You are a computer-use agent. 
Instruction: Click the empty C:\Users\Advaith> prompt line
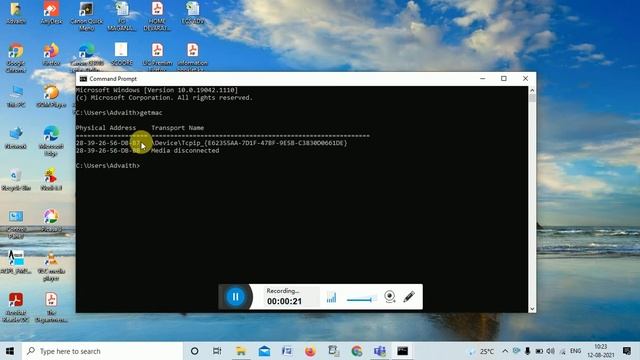pyautogui.click(x=108, y=166)
